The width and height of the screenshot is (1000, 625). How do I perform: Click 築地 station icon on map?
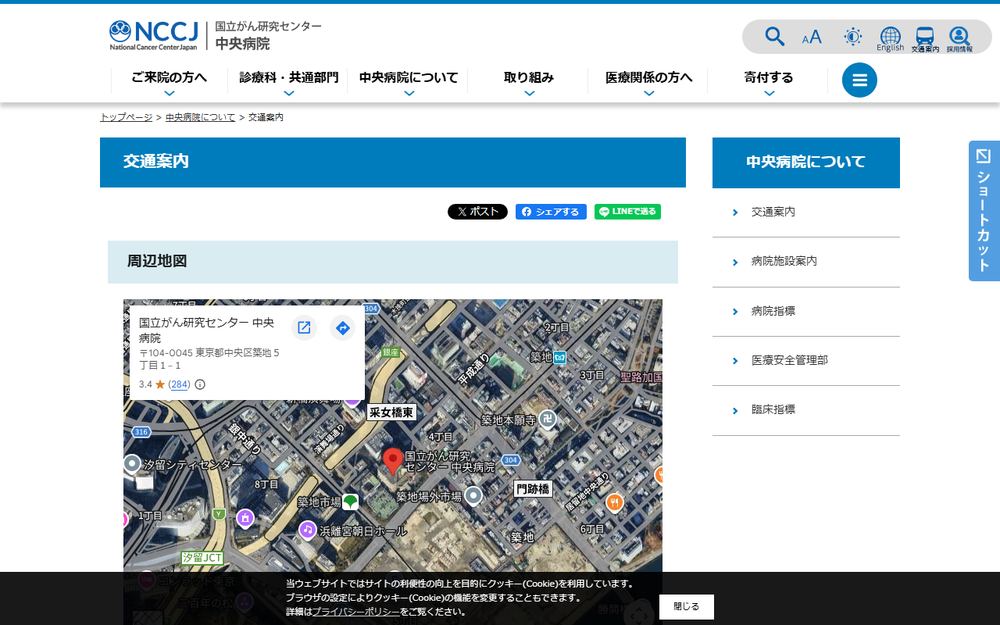pos(560,357)
